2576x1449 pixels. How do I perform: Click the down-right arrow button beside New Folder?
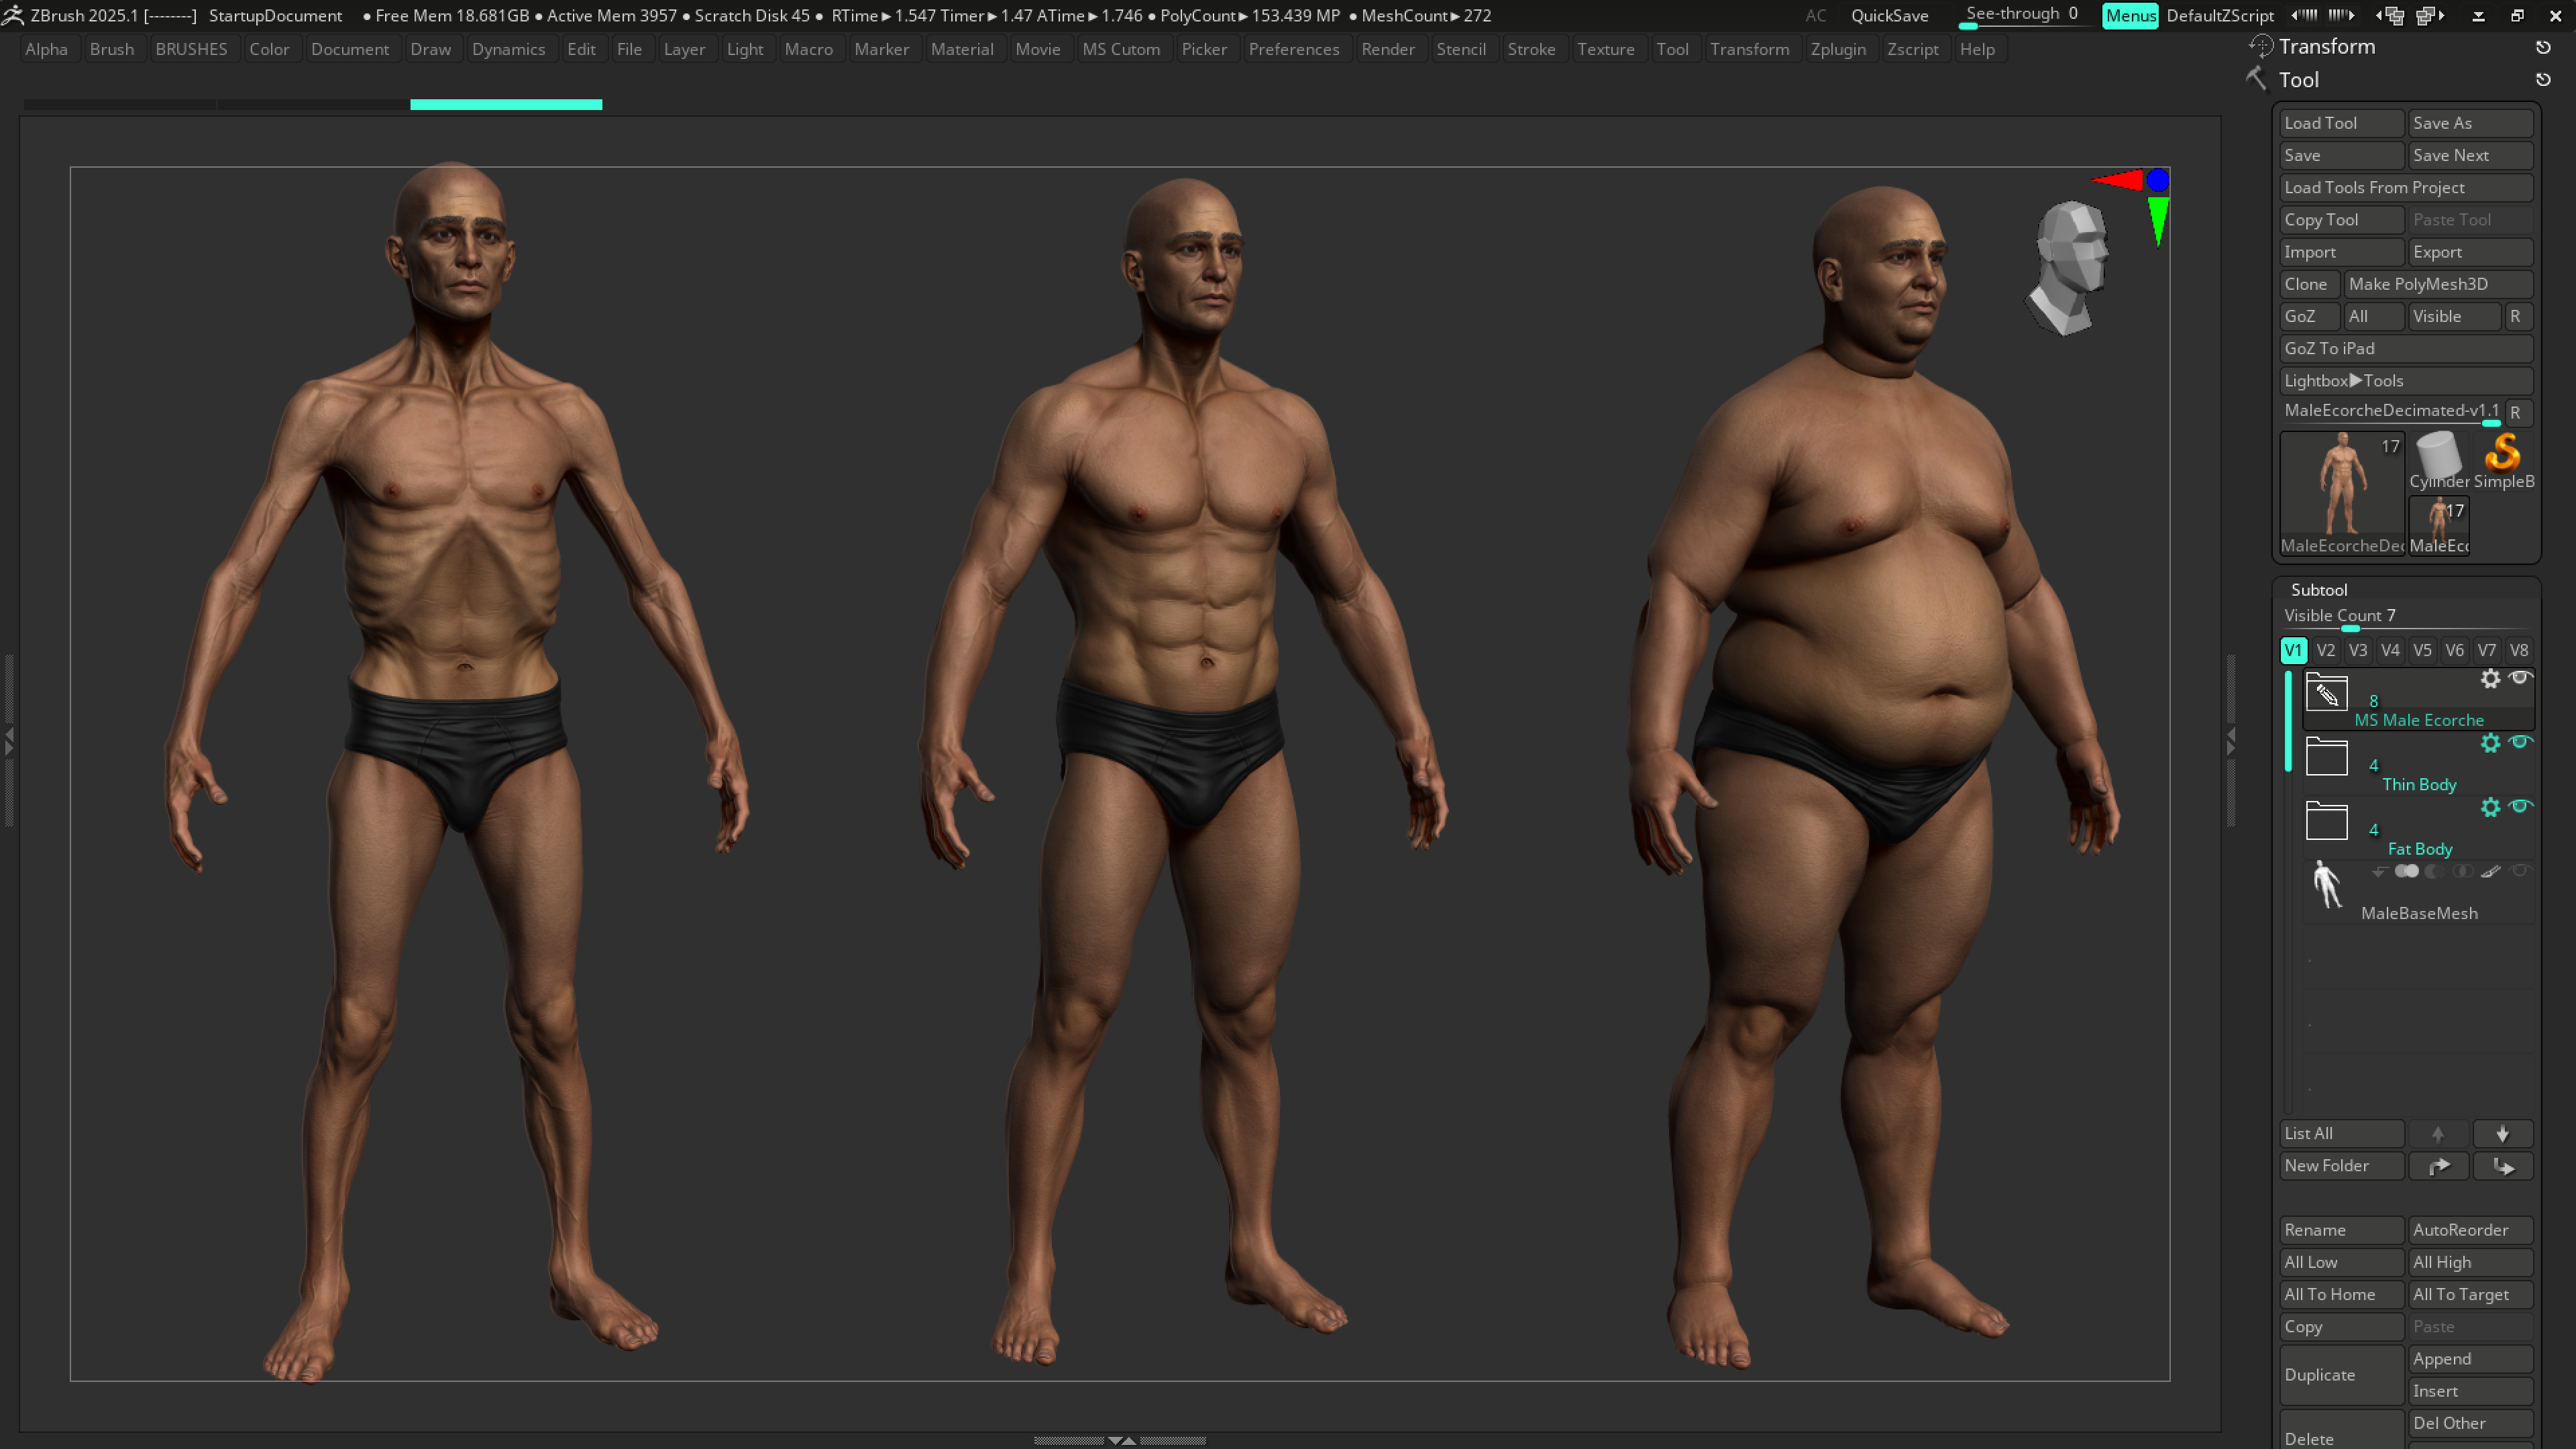2503,1166
